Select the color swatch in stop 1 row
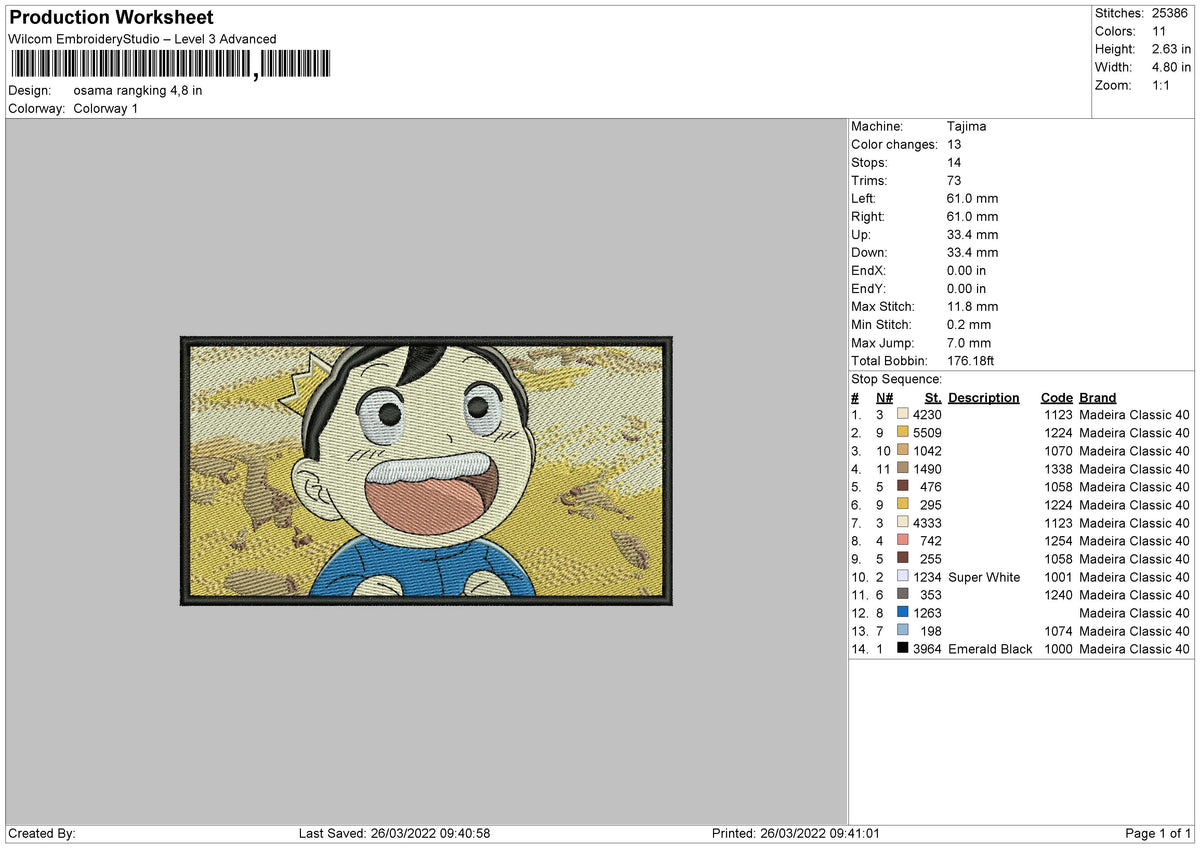The width and height of the screenshot is (1200, 848). [x=903, y=415]
